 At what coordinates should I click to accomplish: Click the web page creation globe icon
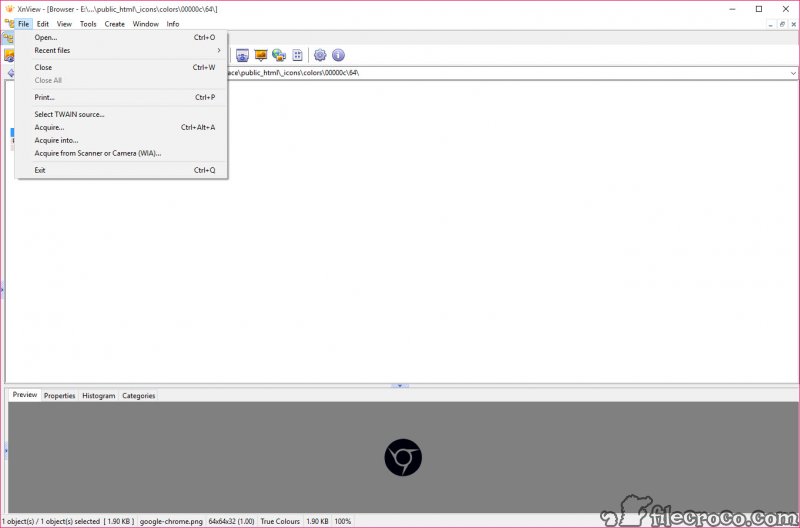point(279,55)
